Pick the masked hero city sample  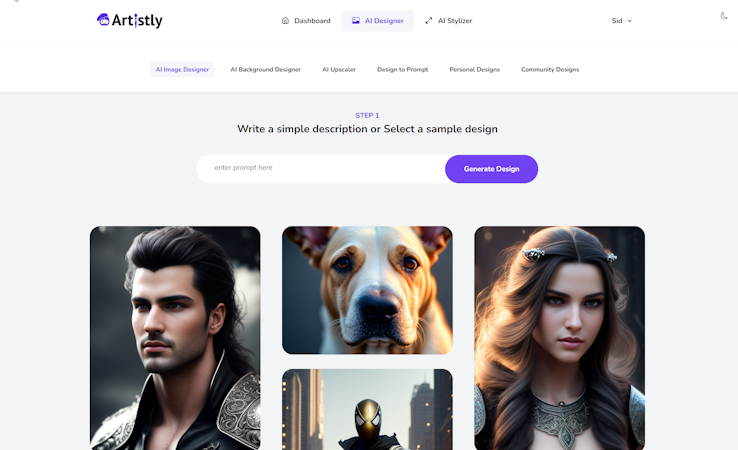point(367,410)
